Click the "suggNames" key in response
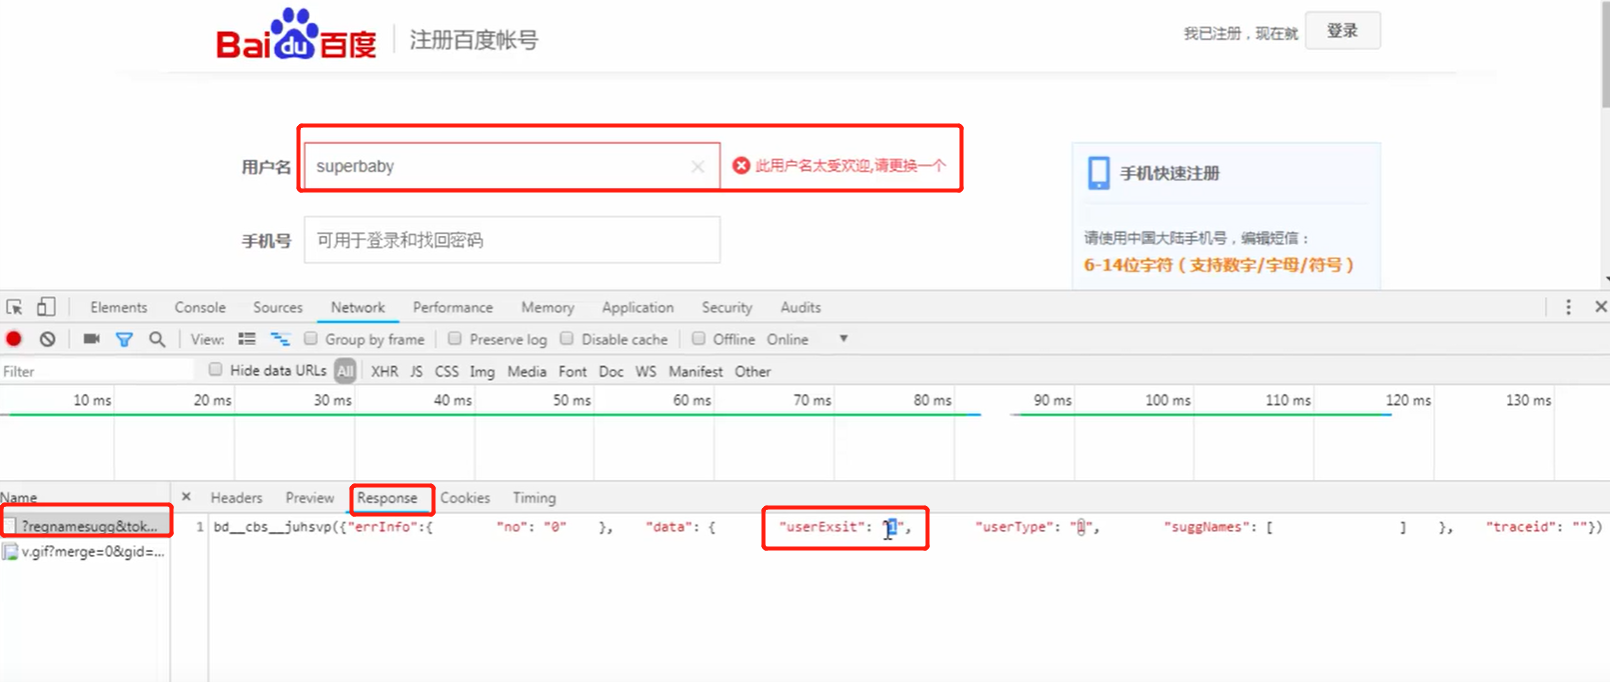This screenshot has height=682, width=1610. point(1208,526)
